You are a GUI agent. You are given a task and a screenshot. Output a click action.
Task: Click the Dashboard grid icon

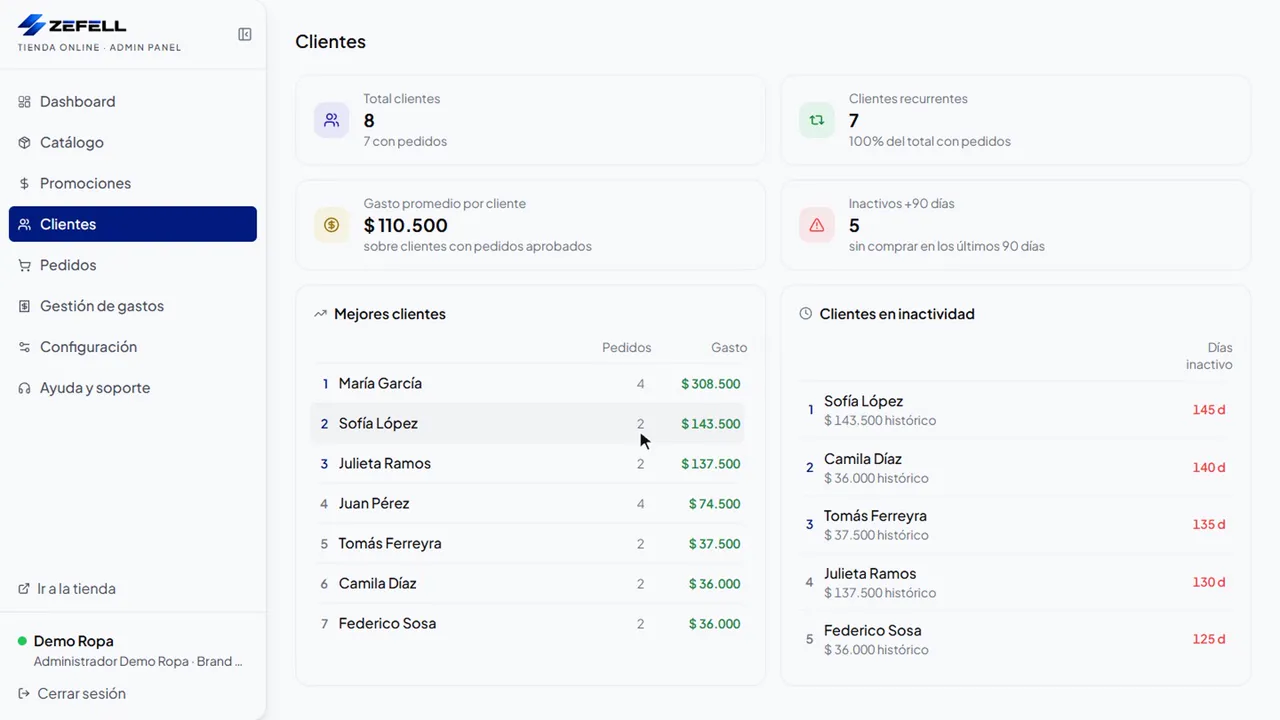coord(24,102)
